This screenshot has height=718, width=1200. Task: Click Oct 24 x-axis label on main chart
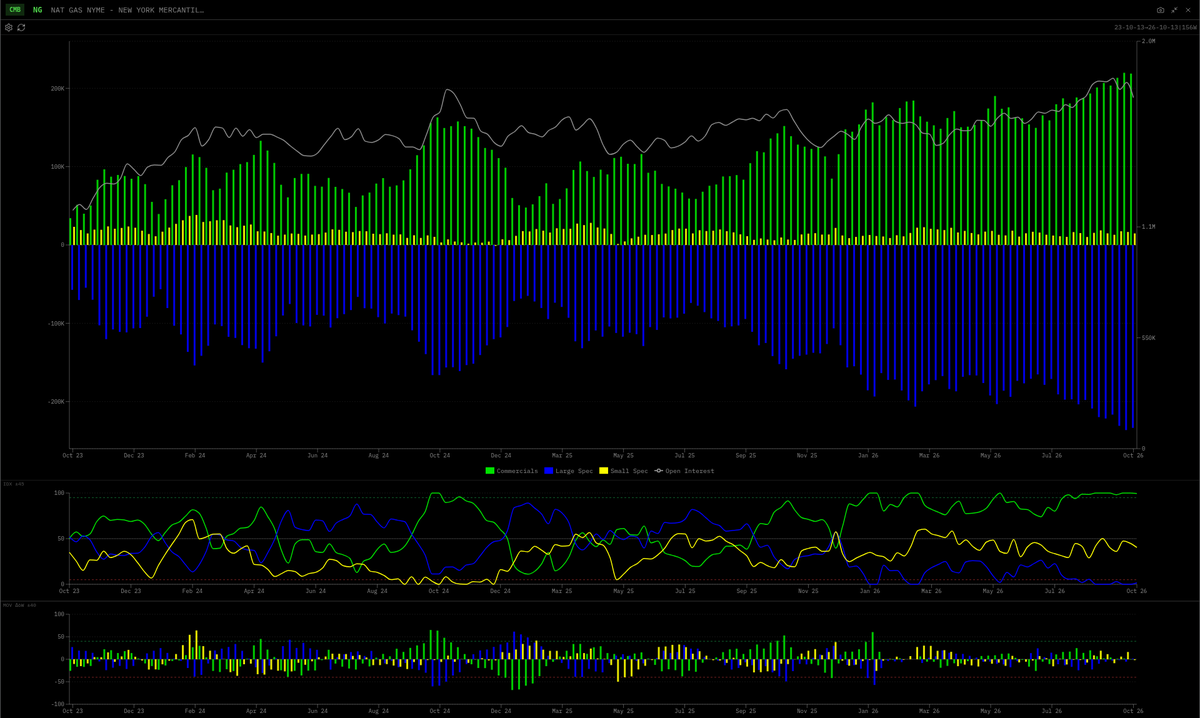(x=440, y=455)
